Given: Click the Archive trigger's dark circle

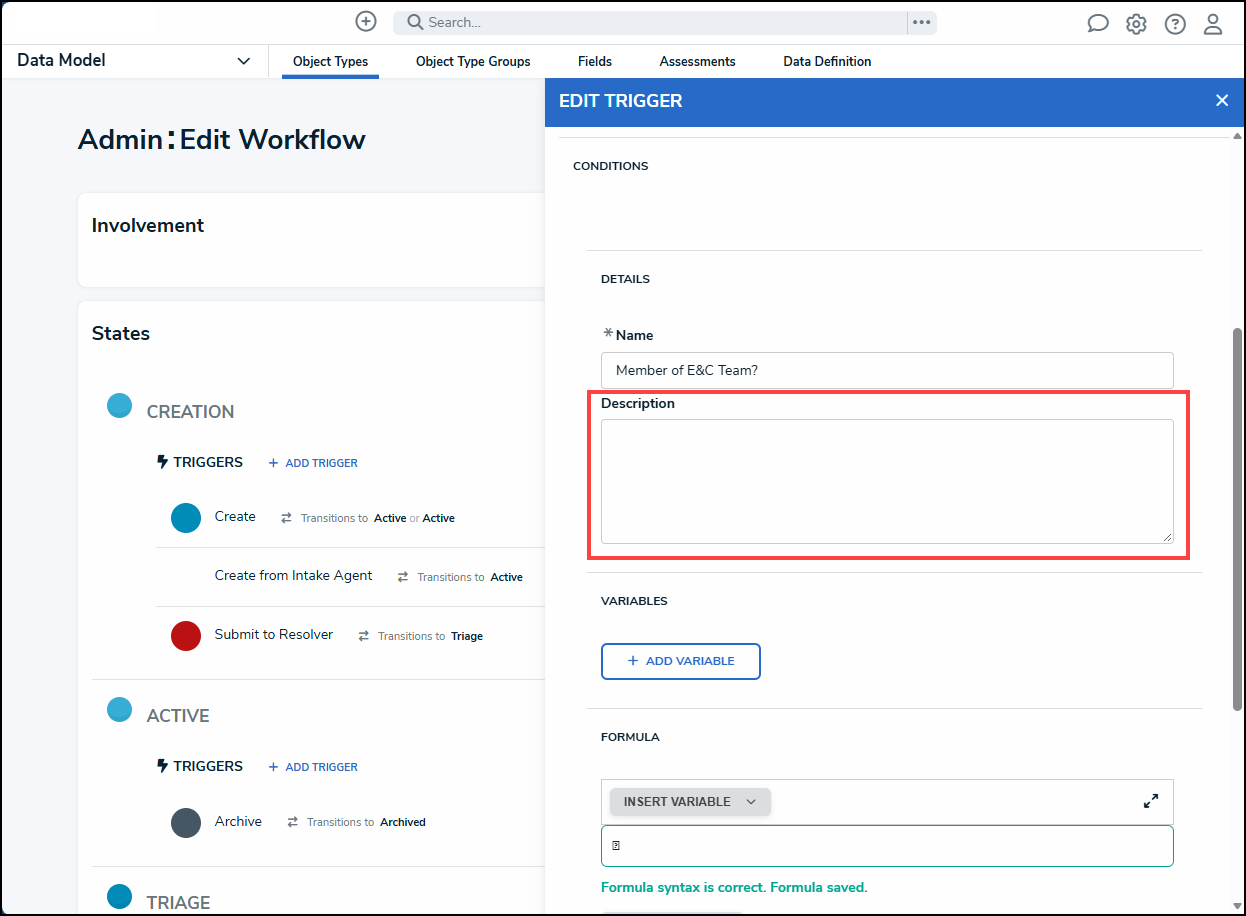Looking at the screenshot, I should 186,823.
